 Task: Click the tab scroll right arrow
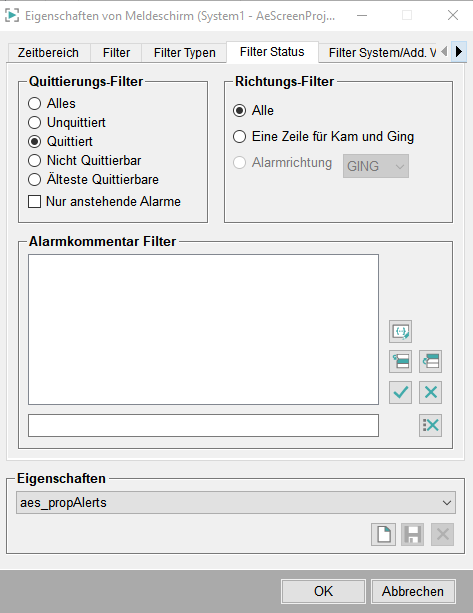tap(459, 52)
